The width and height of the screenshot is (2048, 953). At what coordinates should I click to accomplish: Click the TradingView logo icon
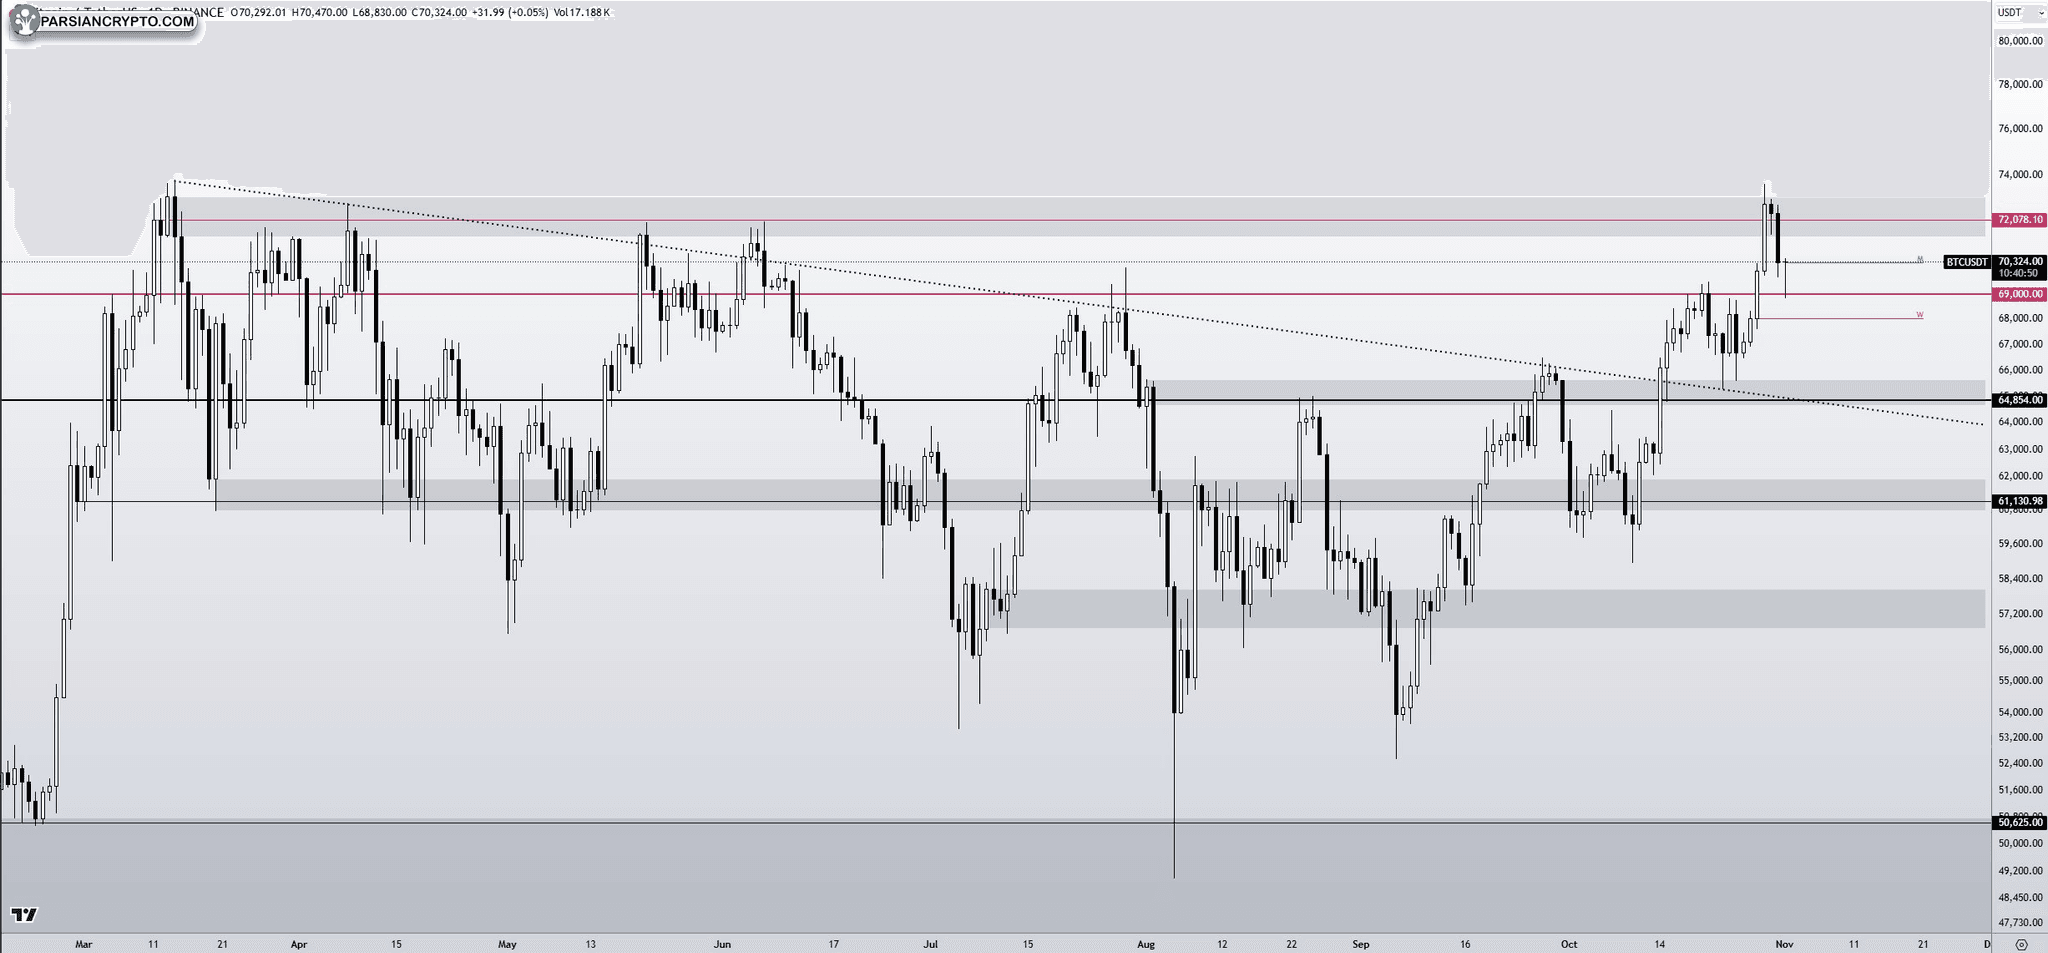[x=24, y=914]
